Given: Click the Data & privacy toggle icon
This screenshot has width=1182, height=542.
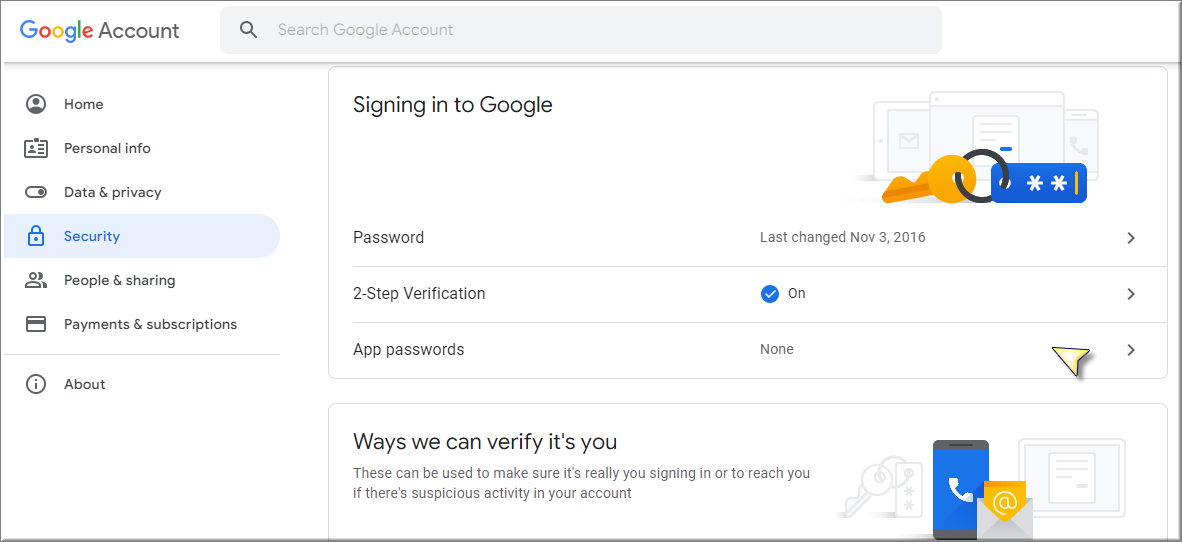Looking at the screenshot, I should [x=35, y=192].
